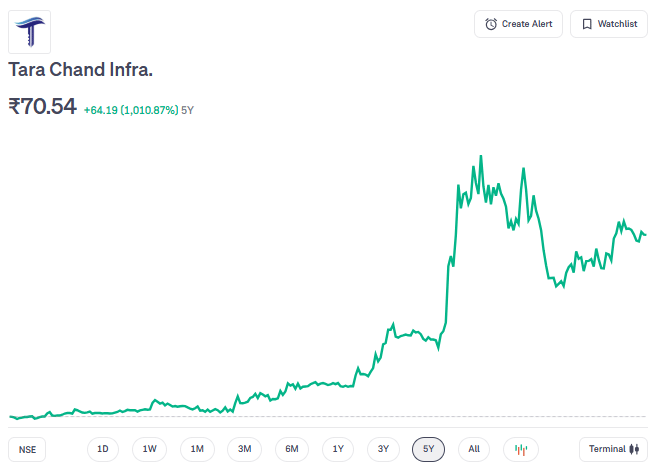Switch chart to the 1M range
Image resolution: width=657 pixels, height=473 pixels.
(197, 449)
